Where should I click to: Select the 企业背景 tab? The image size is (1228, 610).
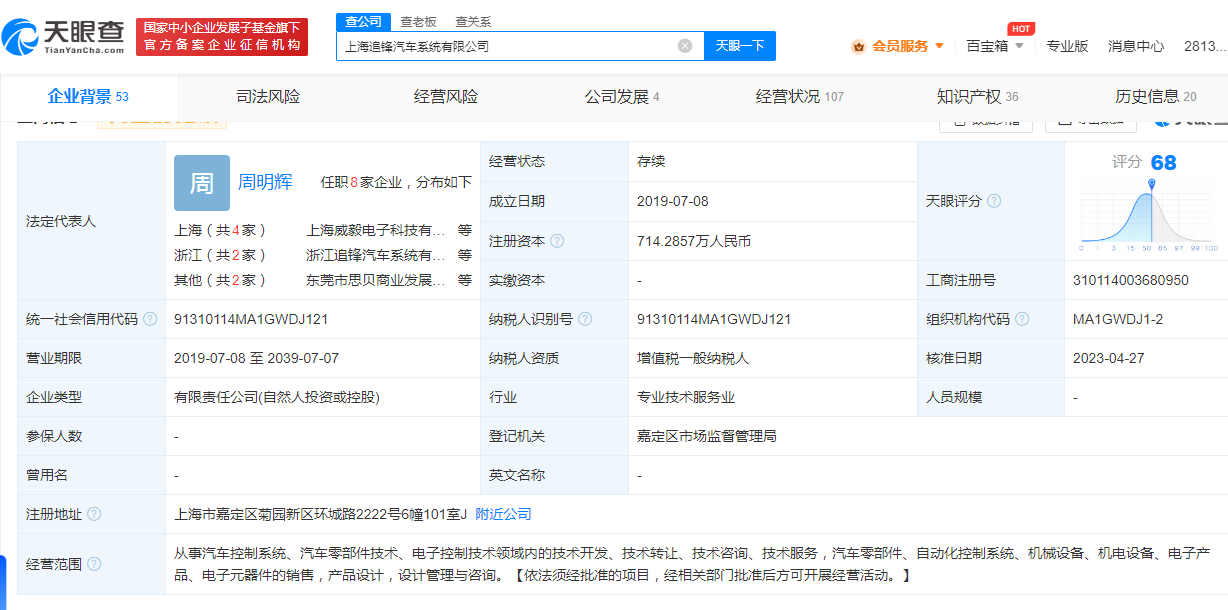click(88, 96)
